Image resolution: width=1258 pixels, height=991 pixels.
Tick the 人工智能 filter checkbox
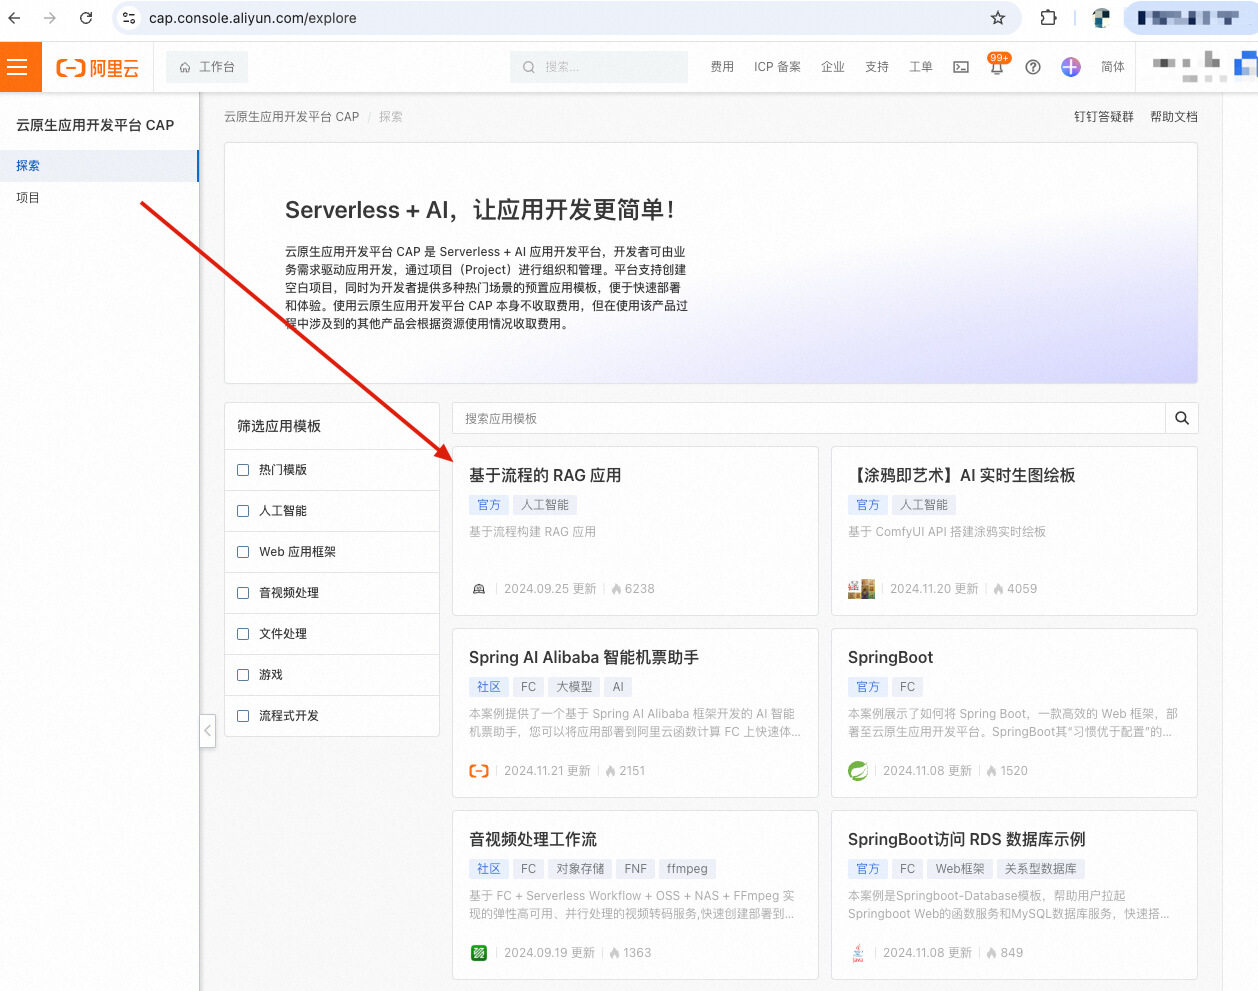click(243, 511)
